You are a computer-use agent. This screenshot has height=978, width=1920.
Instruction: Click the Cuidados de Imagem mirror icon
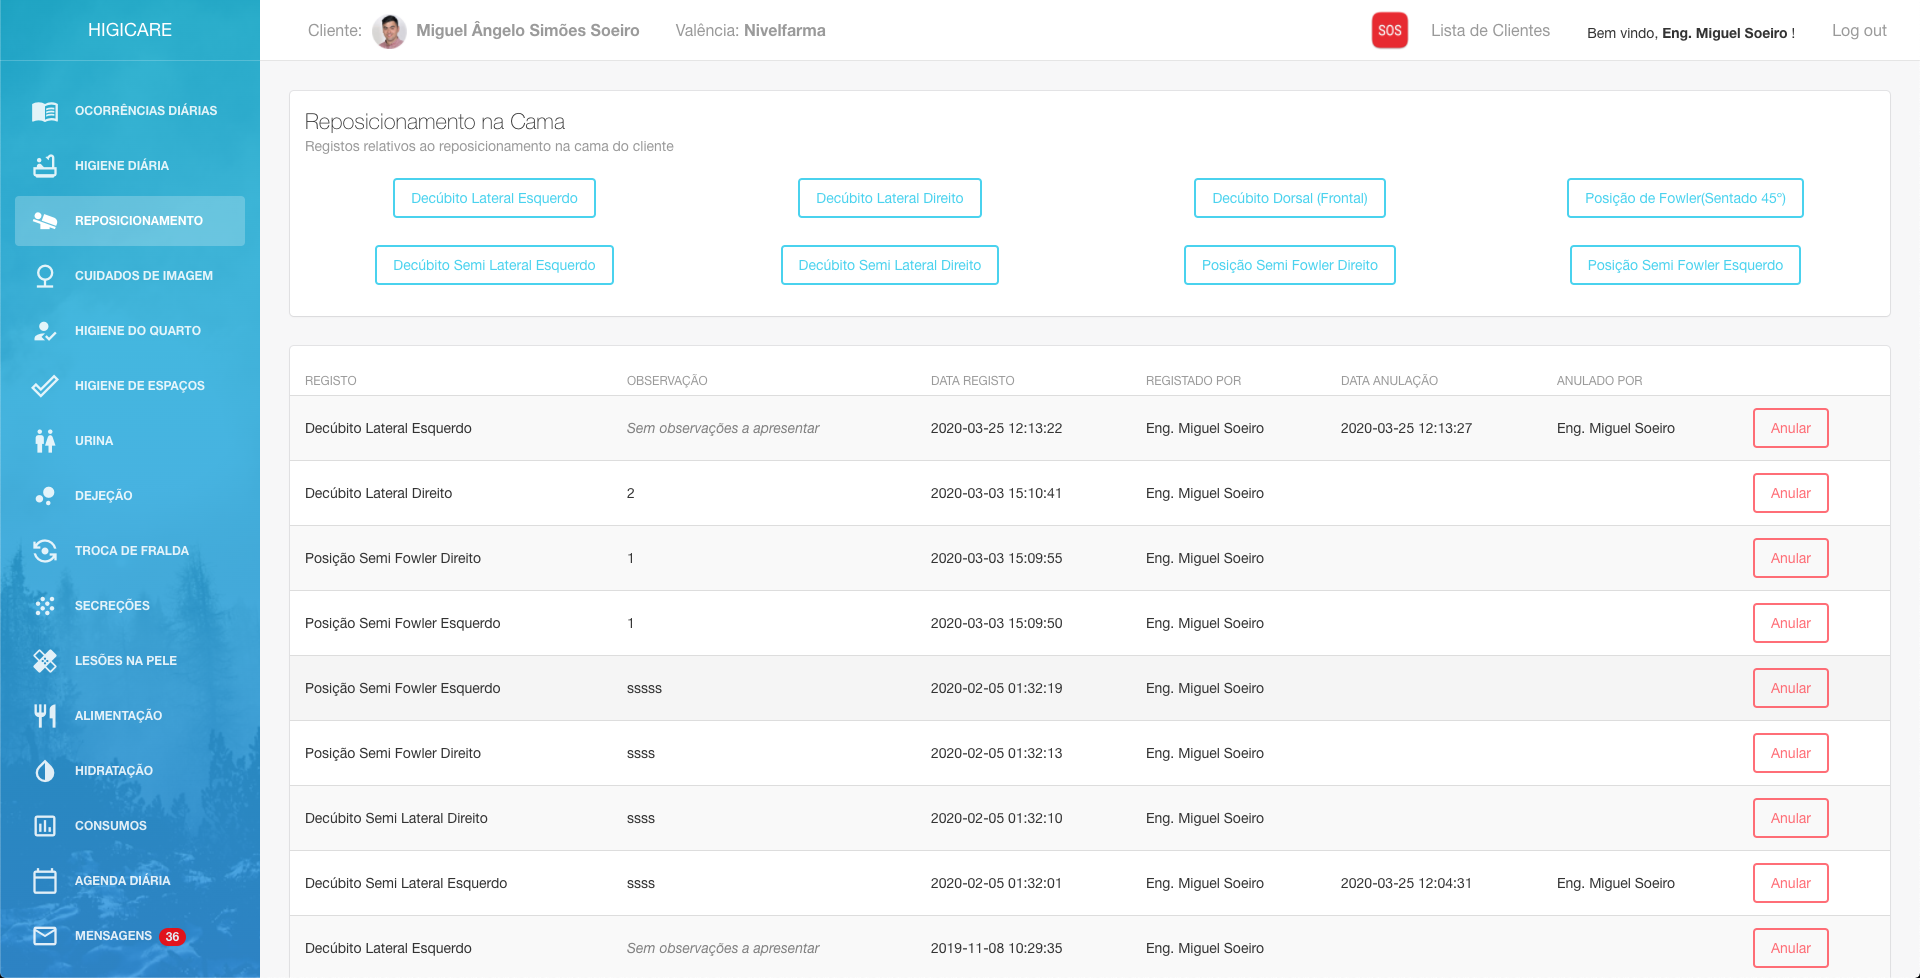[x=45, y=276]
